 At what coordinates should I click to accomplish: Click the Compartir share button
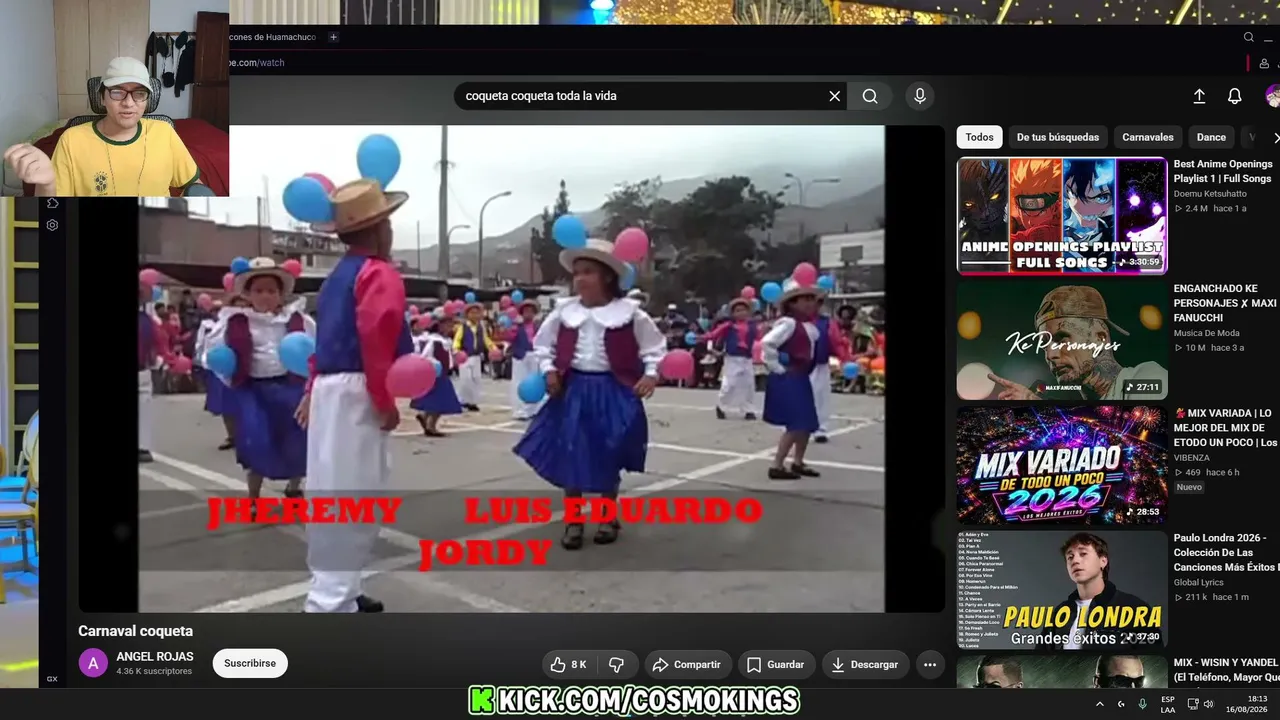point(686,664)
